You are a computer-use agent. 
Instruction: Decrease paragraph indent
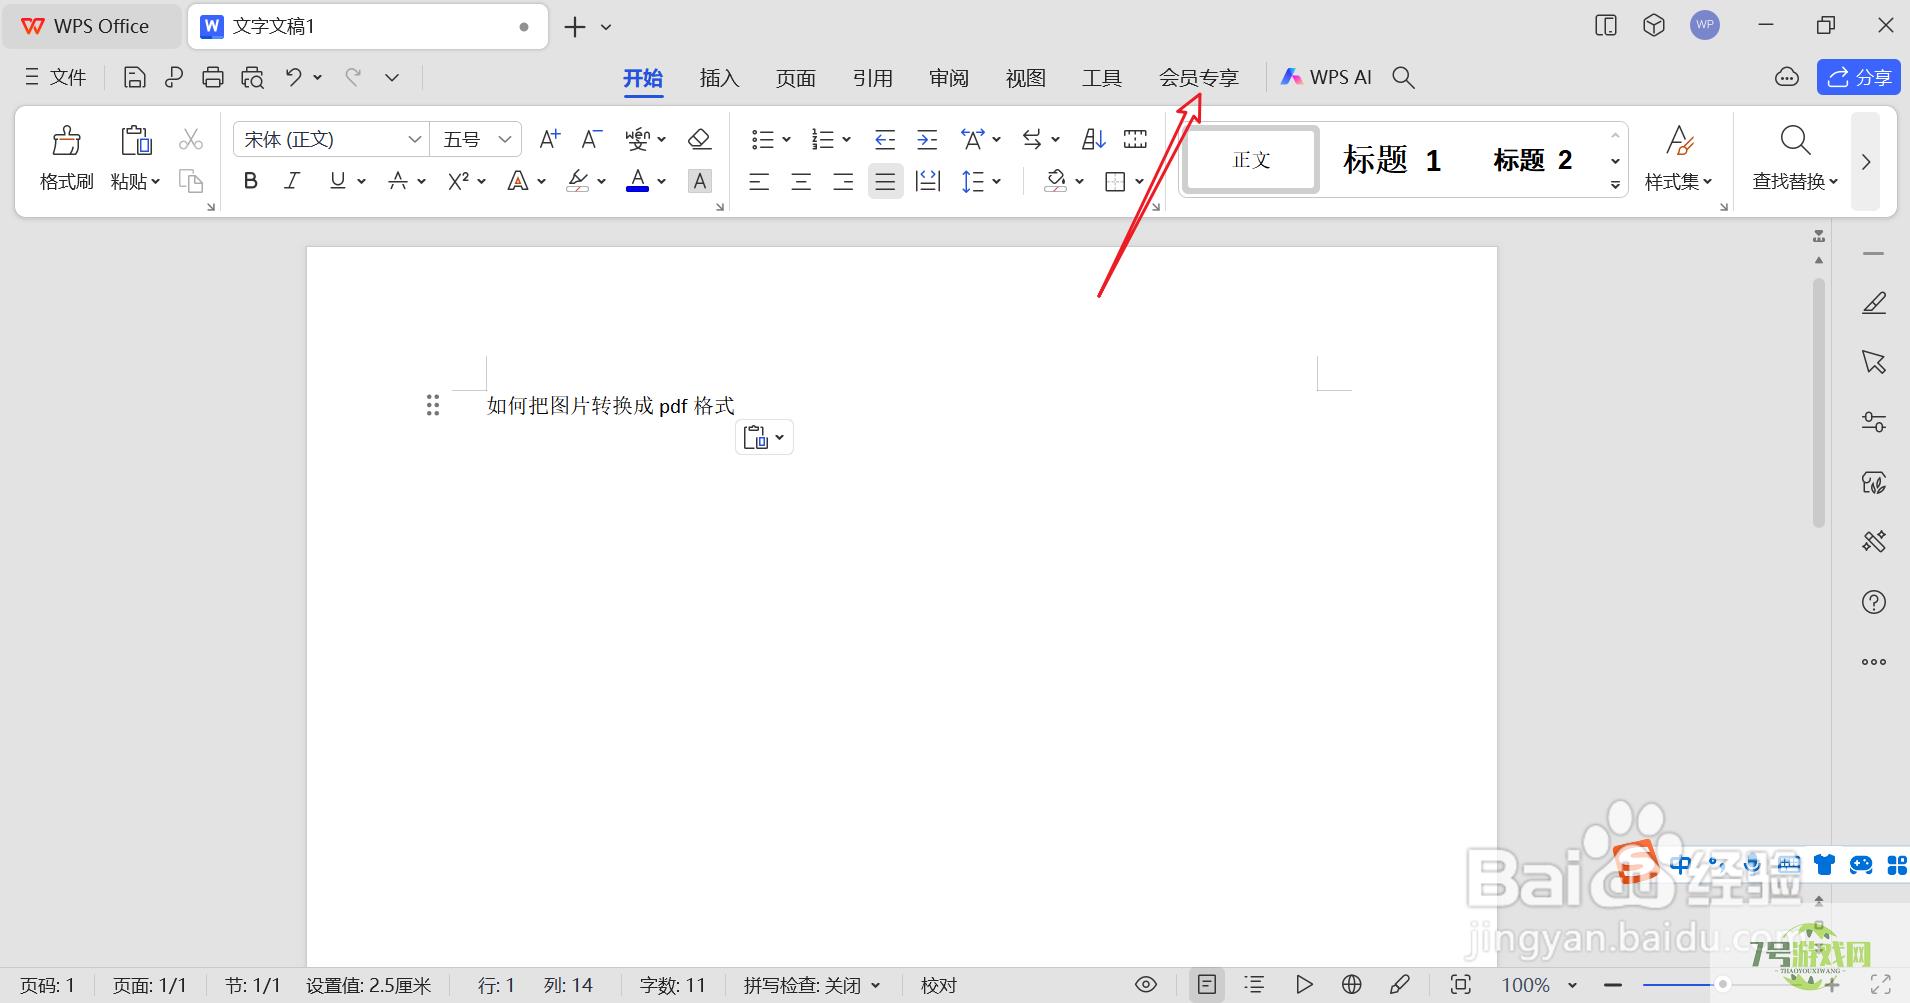point(885,139)
